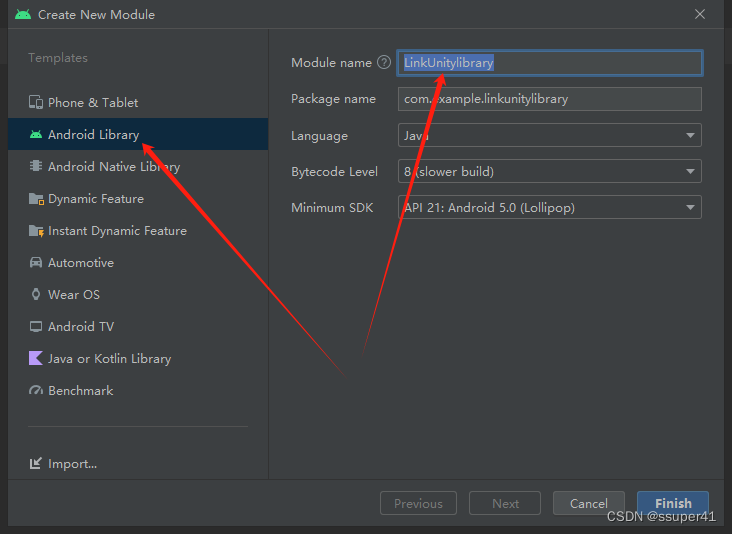Viewport: 732px width, 534px height.
Task: Open Import... option
Action: (63, 464)
